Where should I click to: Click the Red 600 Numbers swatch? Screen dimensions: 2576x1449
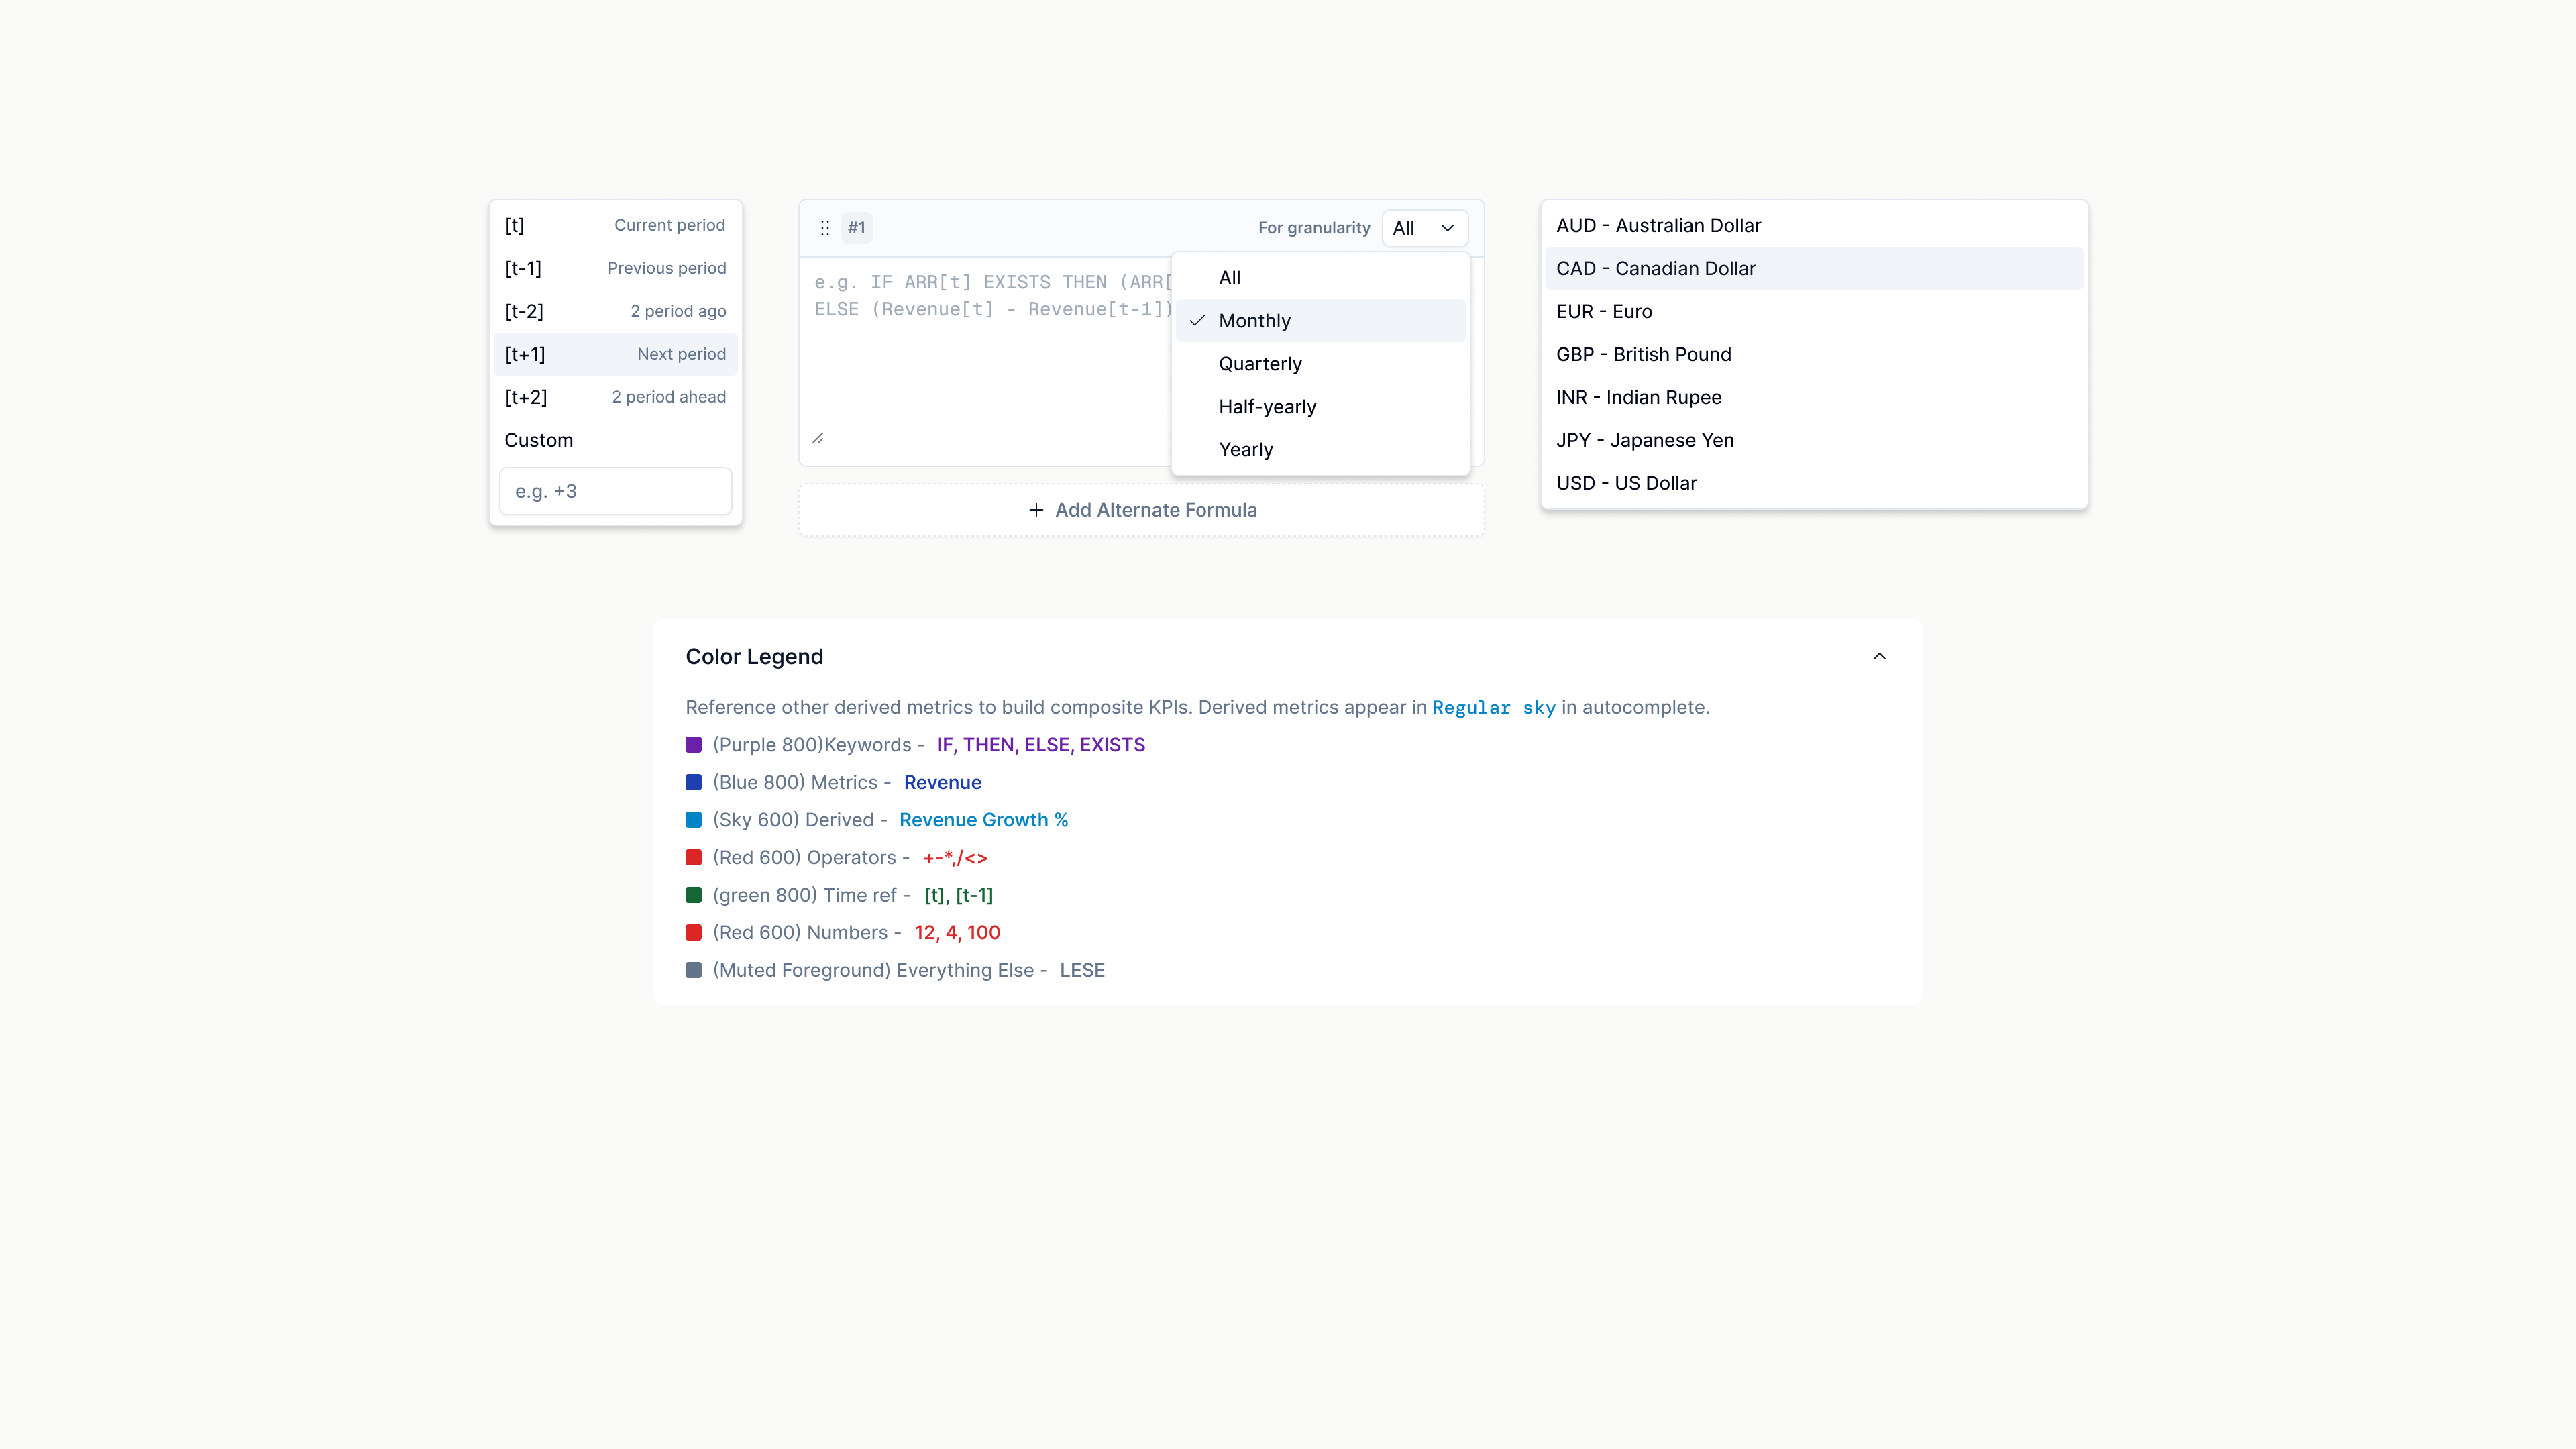(x=693, y=933)
